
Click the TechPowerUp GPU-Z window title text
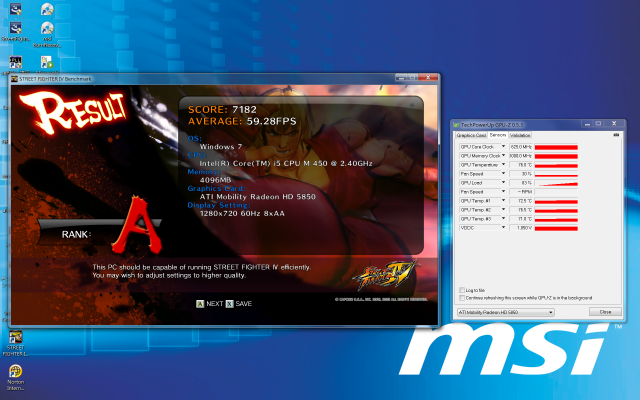click(491, 125)
